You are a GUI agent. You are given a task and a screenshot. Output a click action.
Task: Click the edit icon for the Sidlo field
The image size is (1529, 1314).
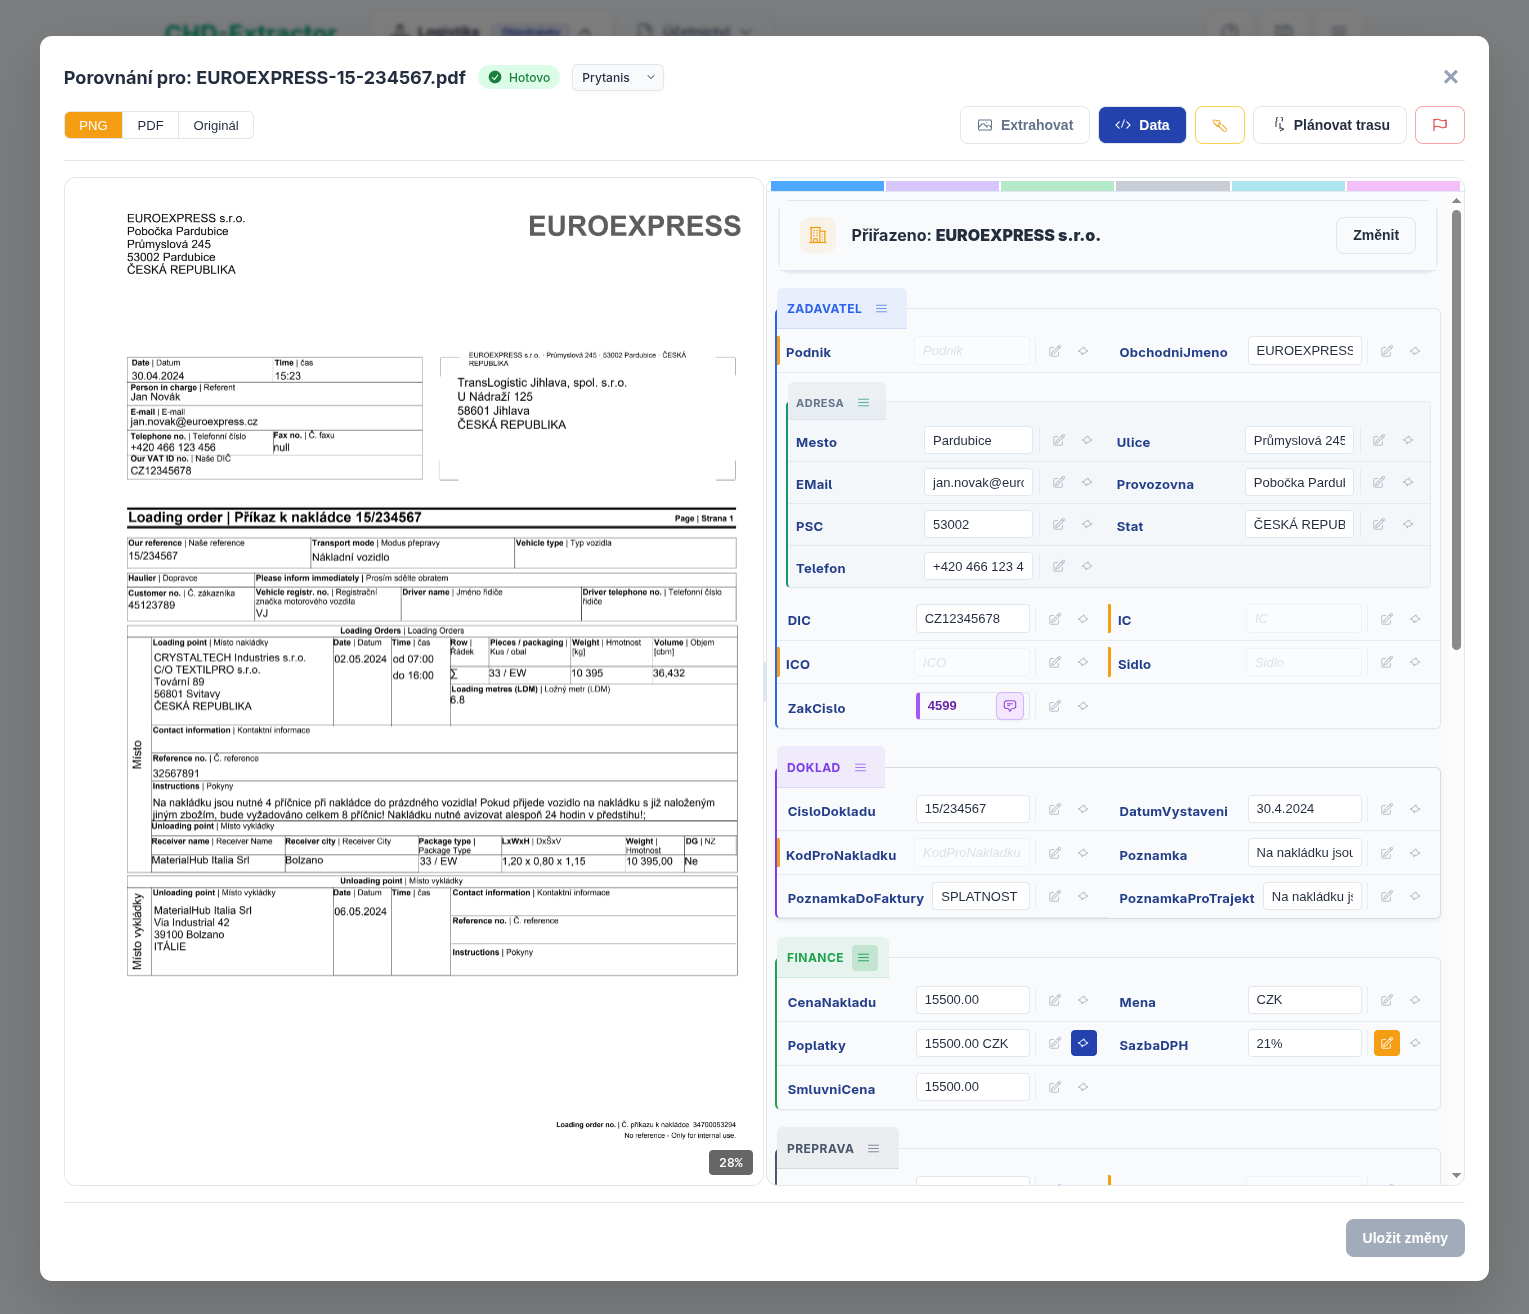tap(1387, 662)
